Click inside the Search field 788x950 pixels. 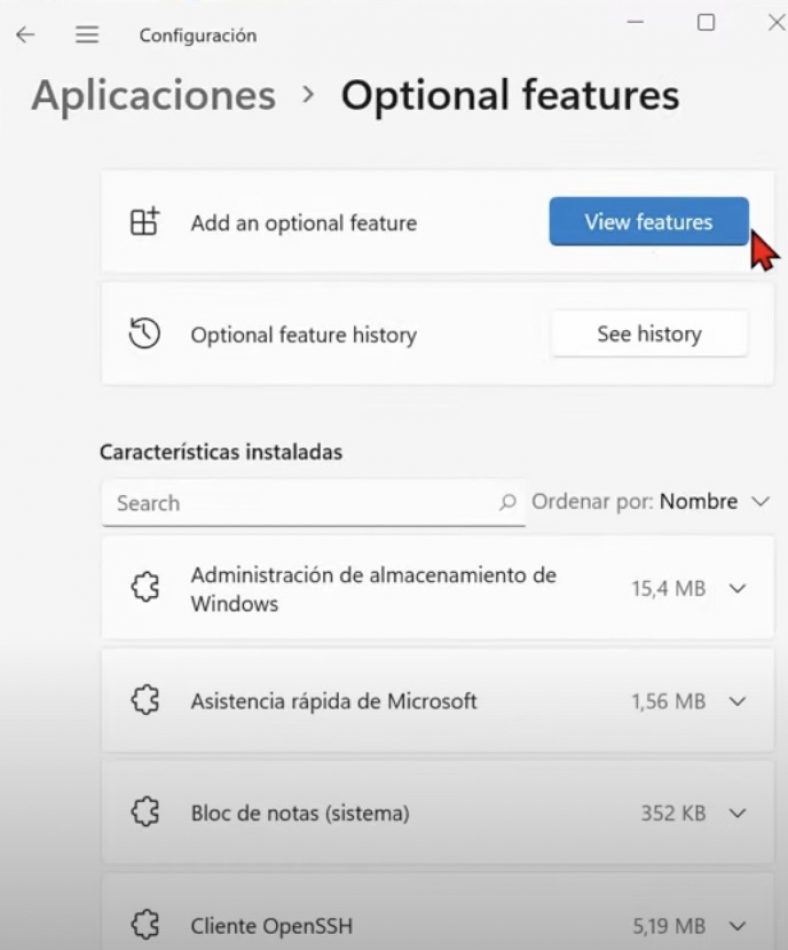click(300, 503)
